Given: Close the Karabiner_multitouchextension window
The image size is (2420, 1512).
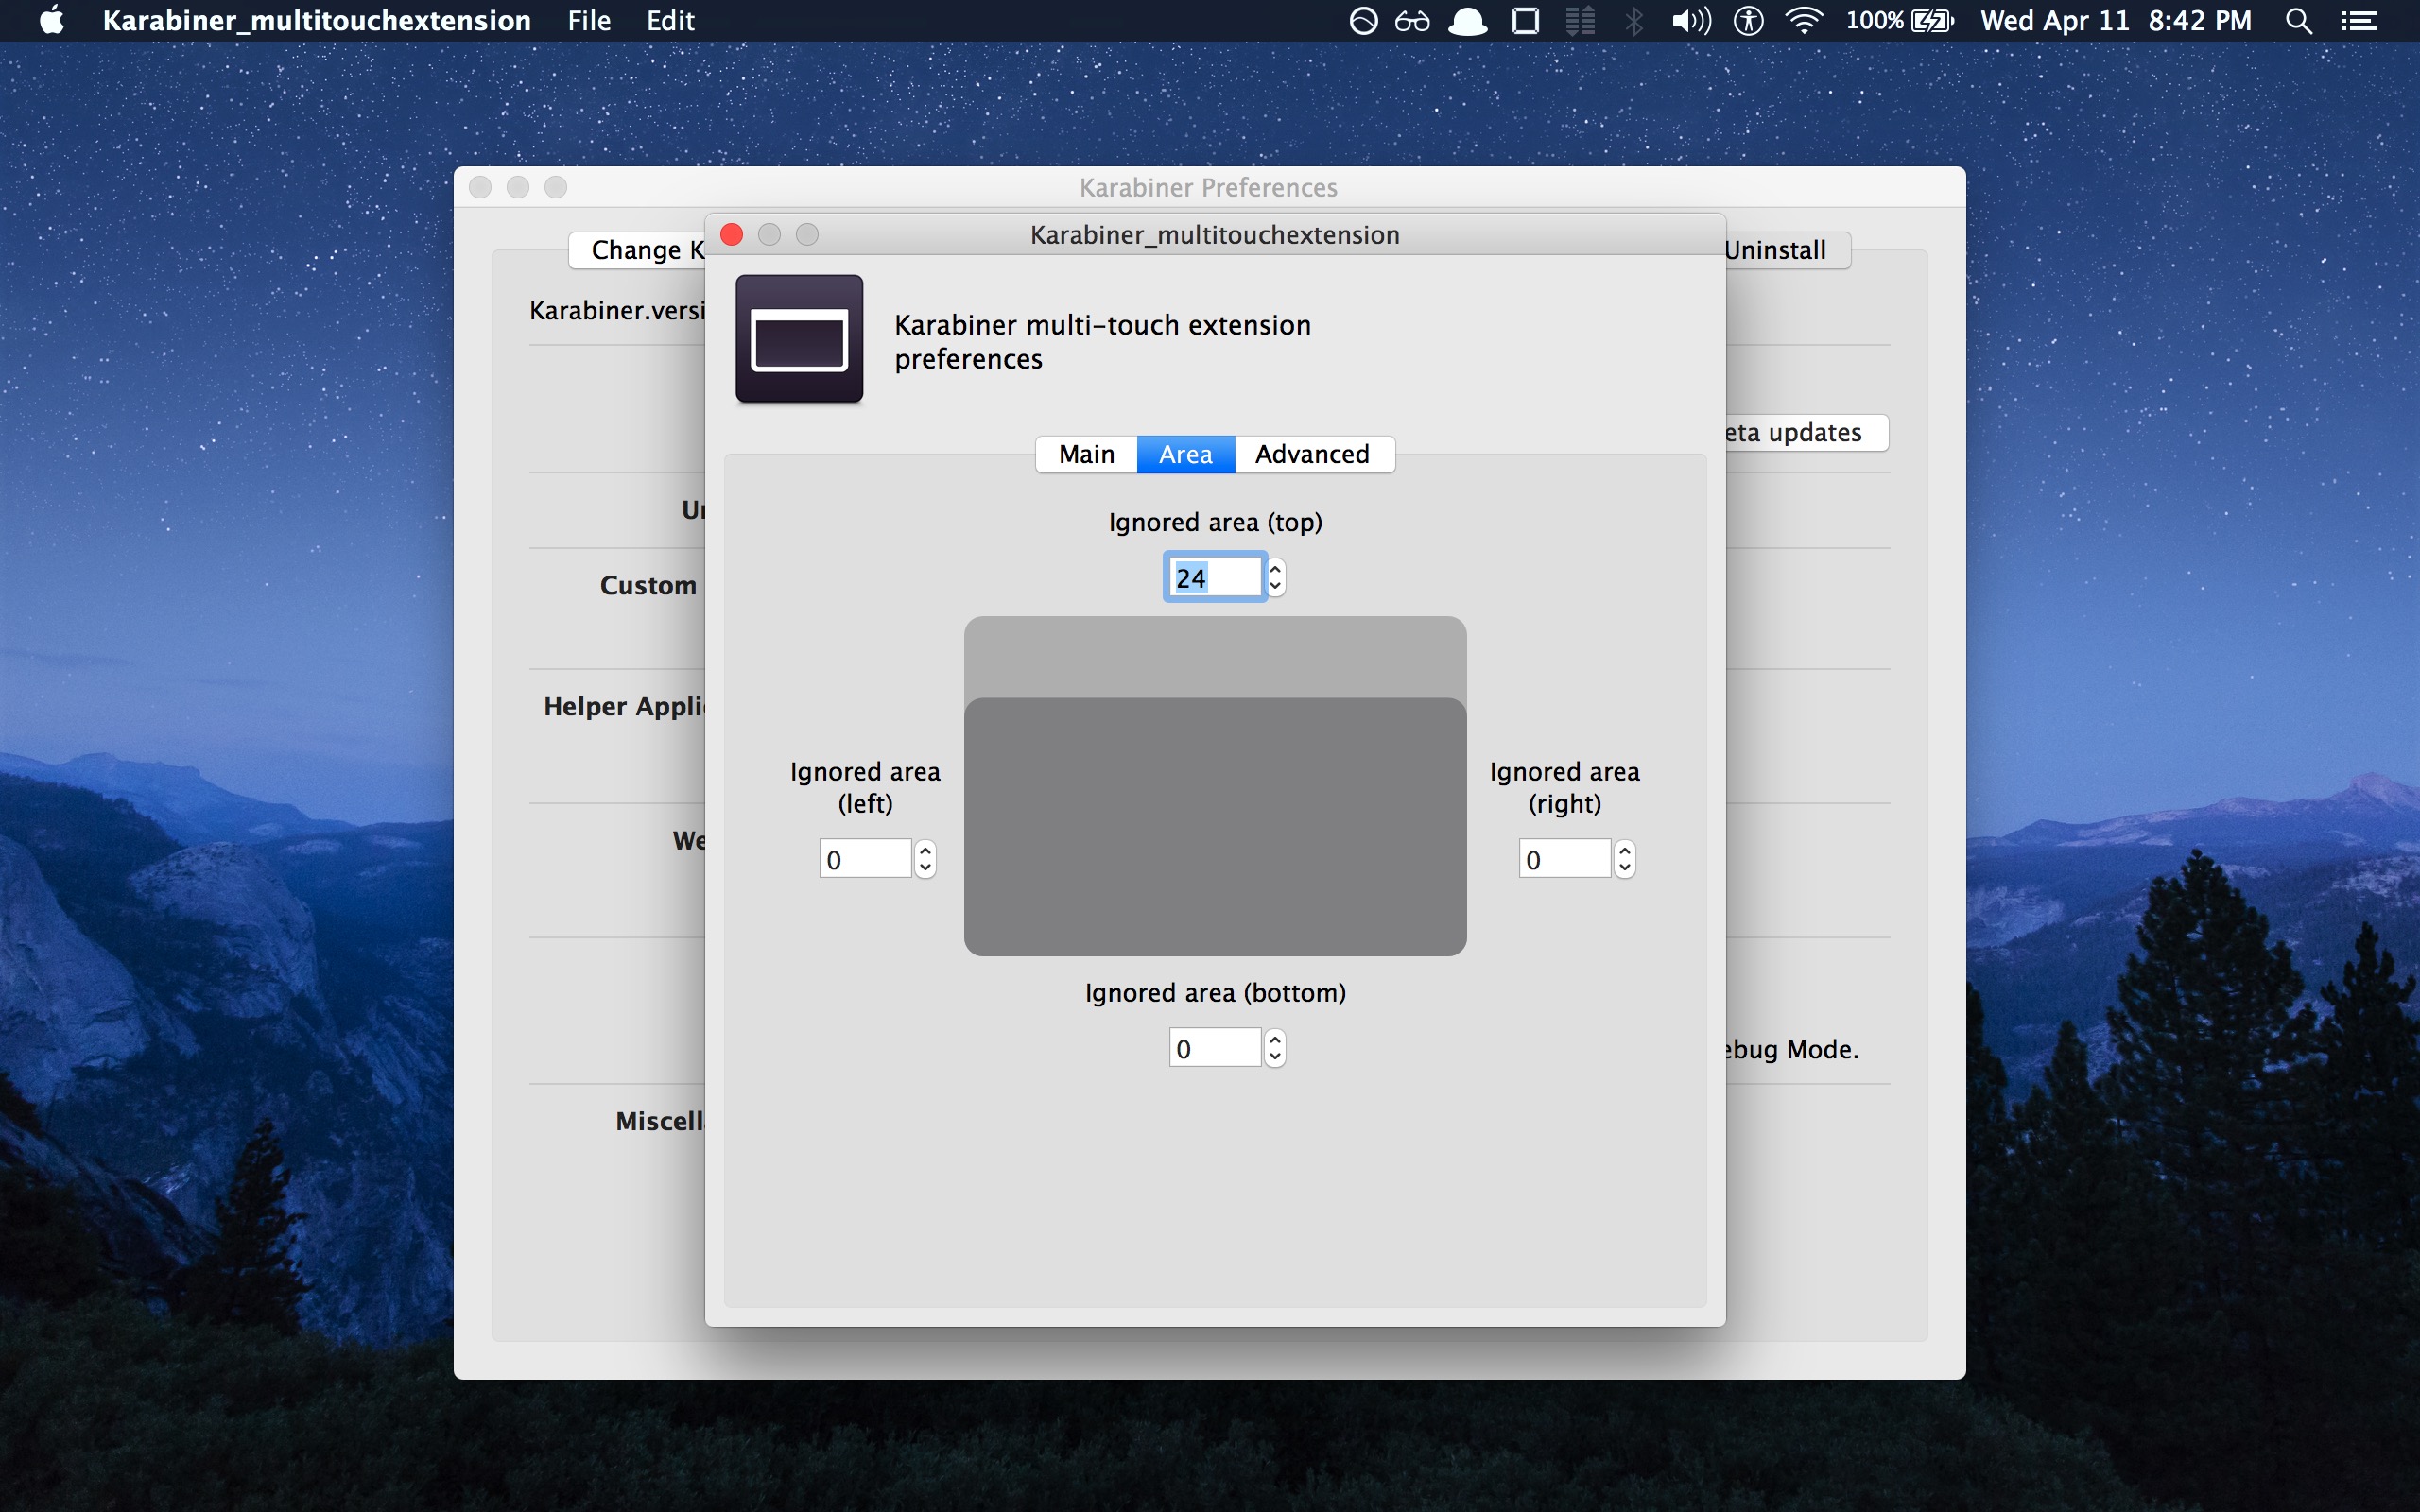Looking at the screenshot, I should point(732,234).
